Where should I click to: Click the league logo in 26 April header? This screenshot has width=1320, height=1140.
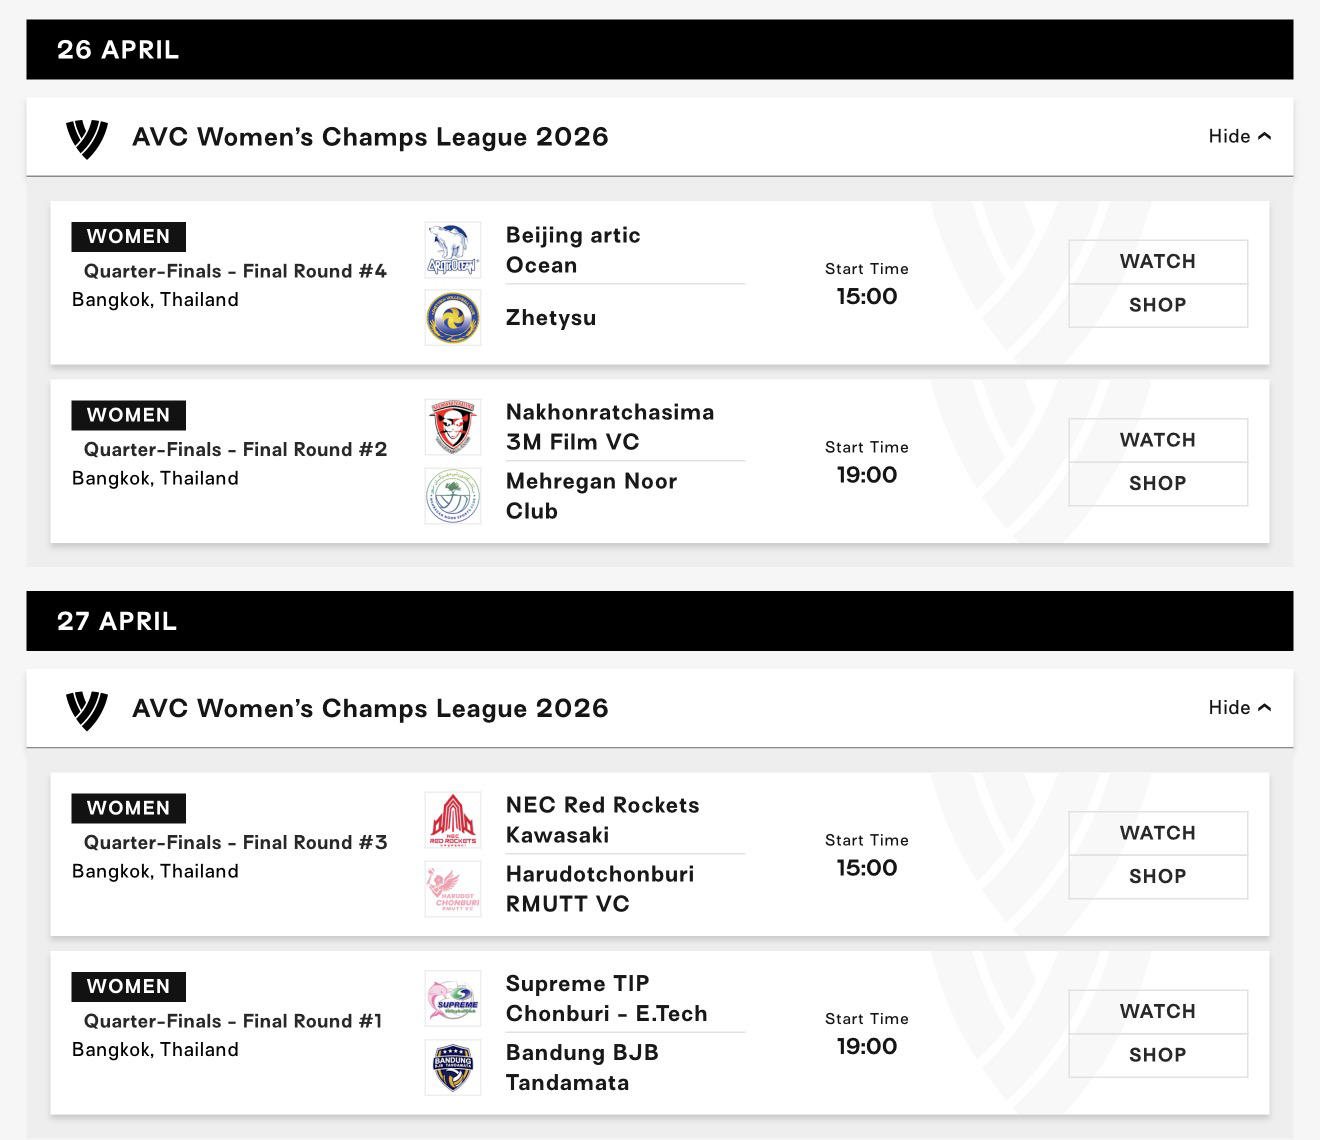point(87,138)
